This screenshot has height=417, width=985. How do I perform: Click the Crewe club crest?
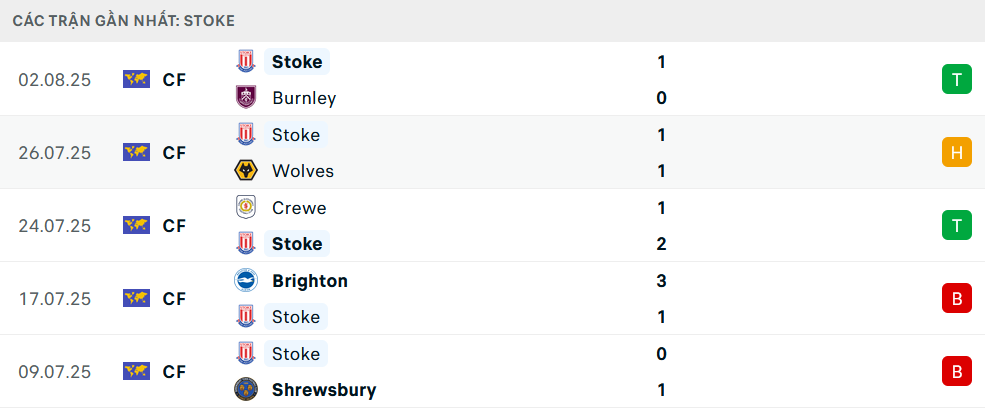pos(245,208)
